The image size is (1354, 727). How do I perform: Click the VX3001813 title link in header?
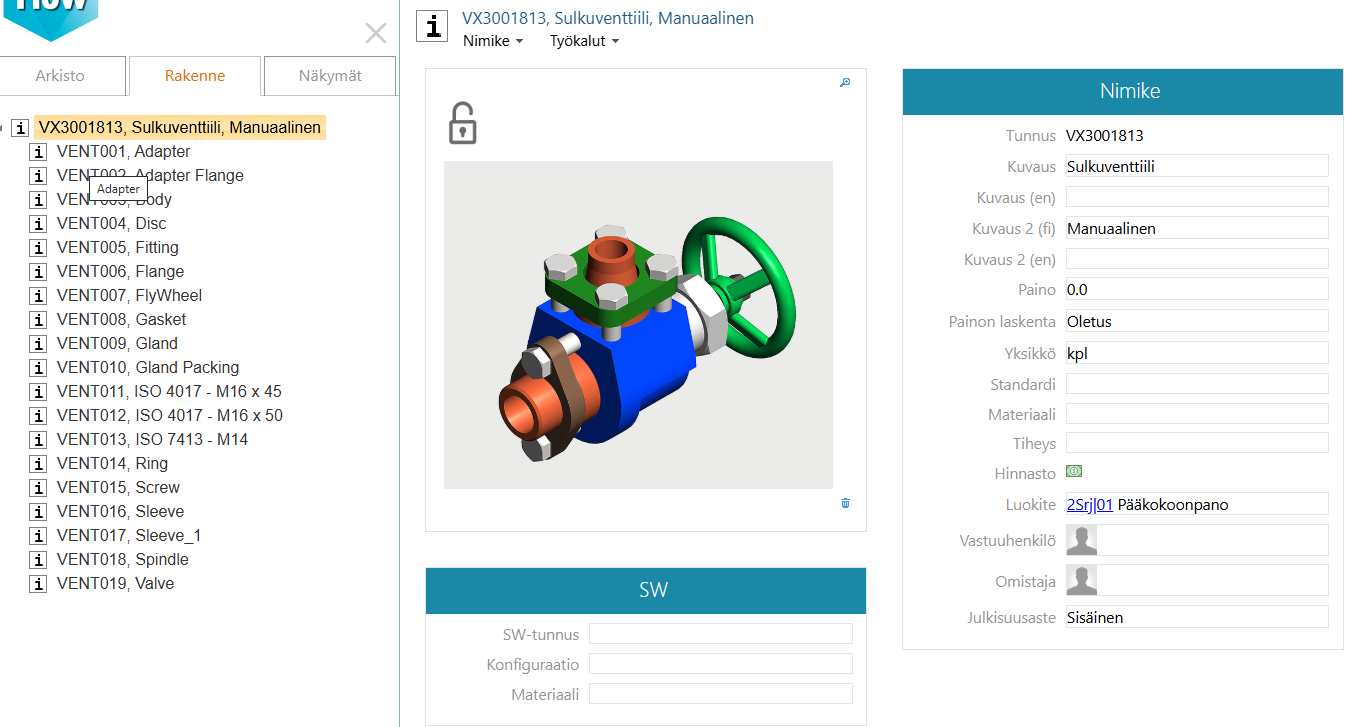[x=607, y=18]
